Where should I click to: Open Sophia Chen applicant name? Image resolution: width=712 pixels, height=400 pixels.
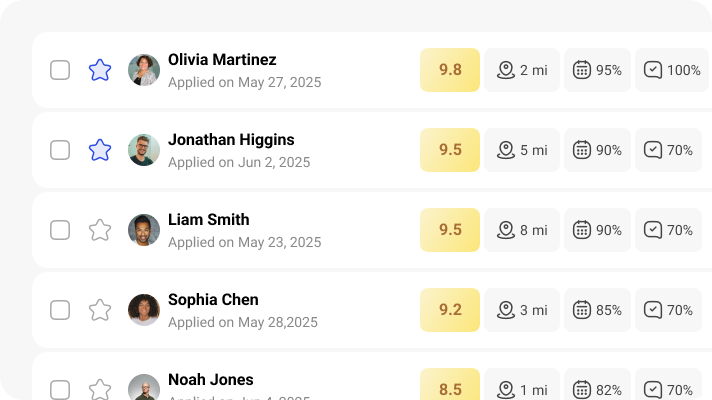pyautogui.click(x=213, y=300)
